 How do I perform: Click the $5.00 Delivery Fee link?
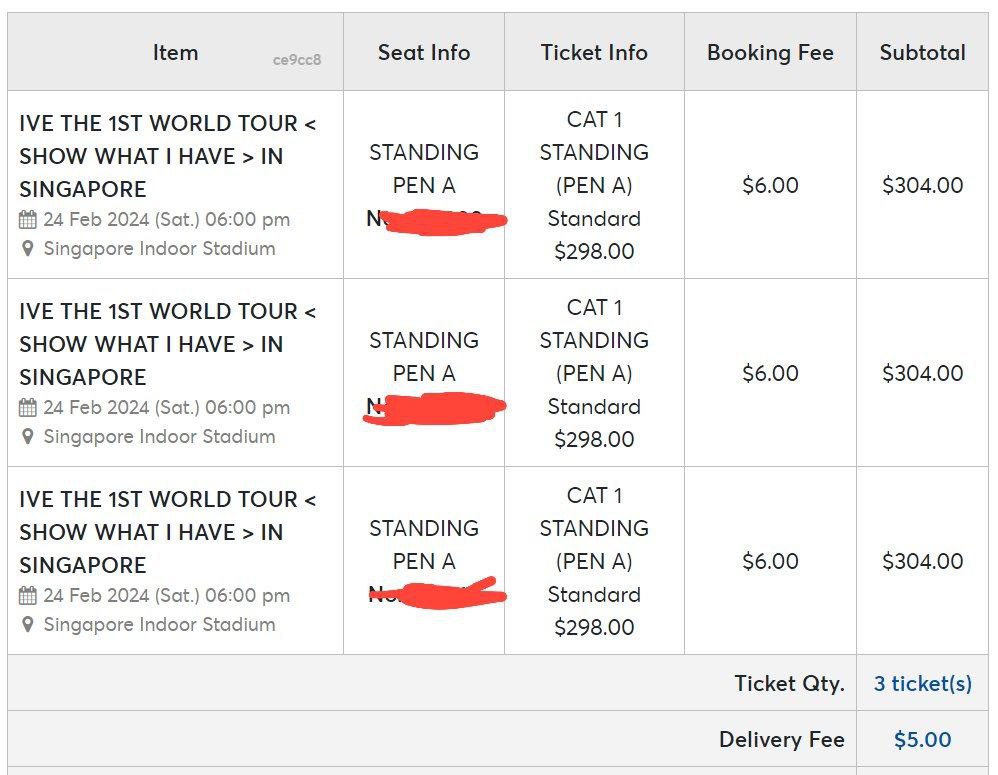921,739
